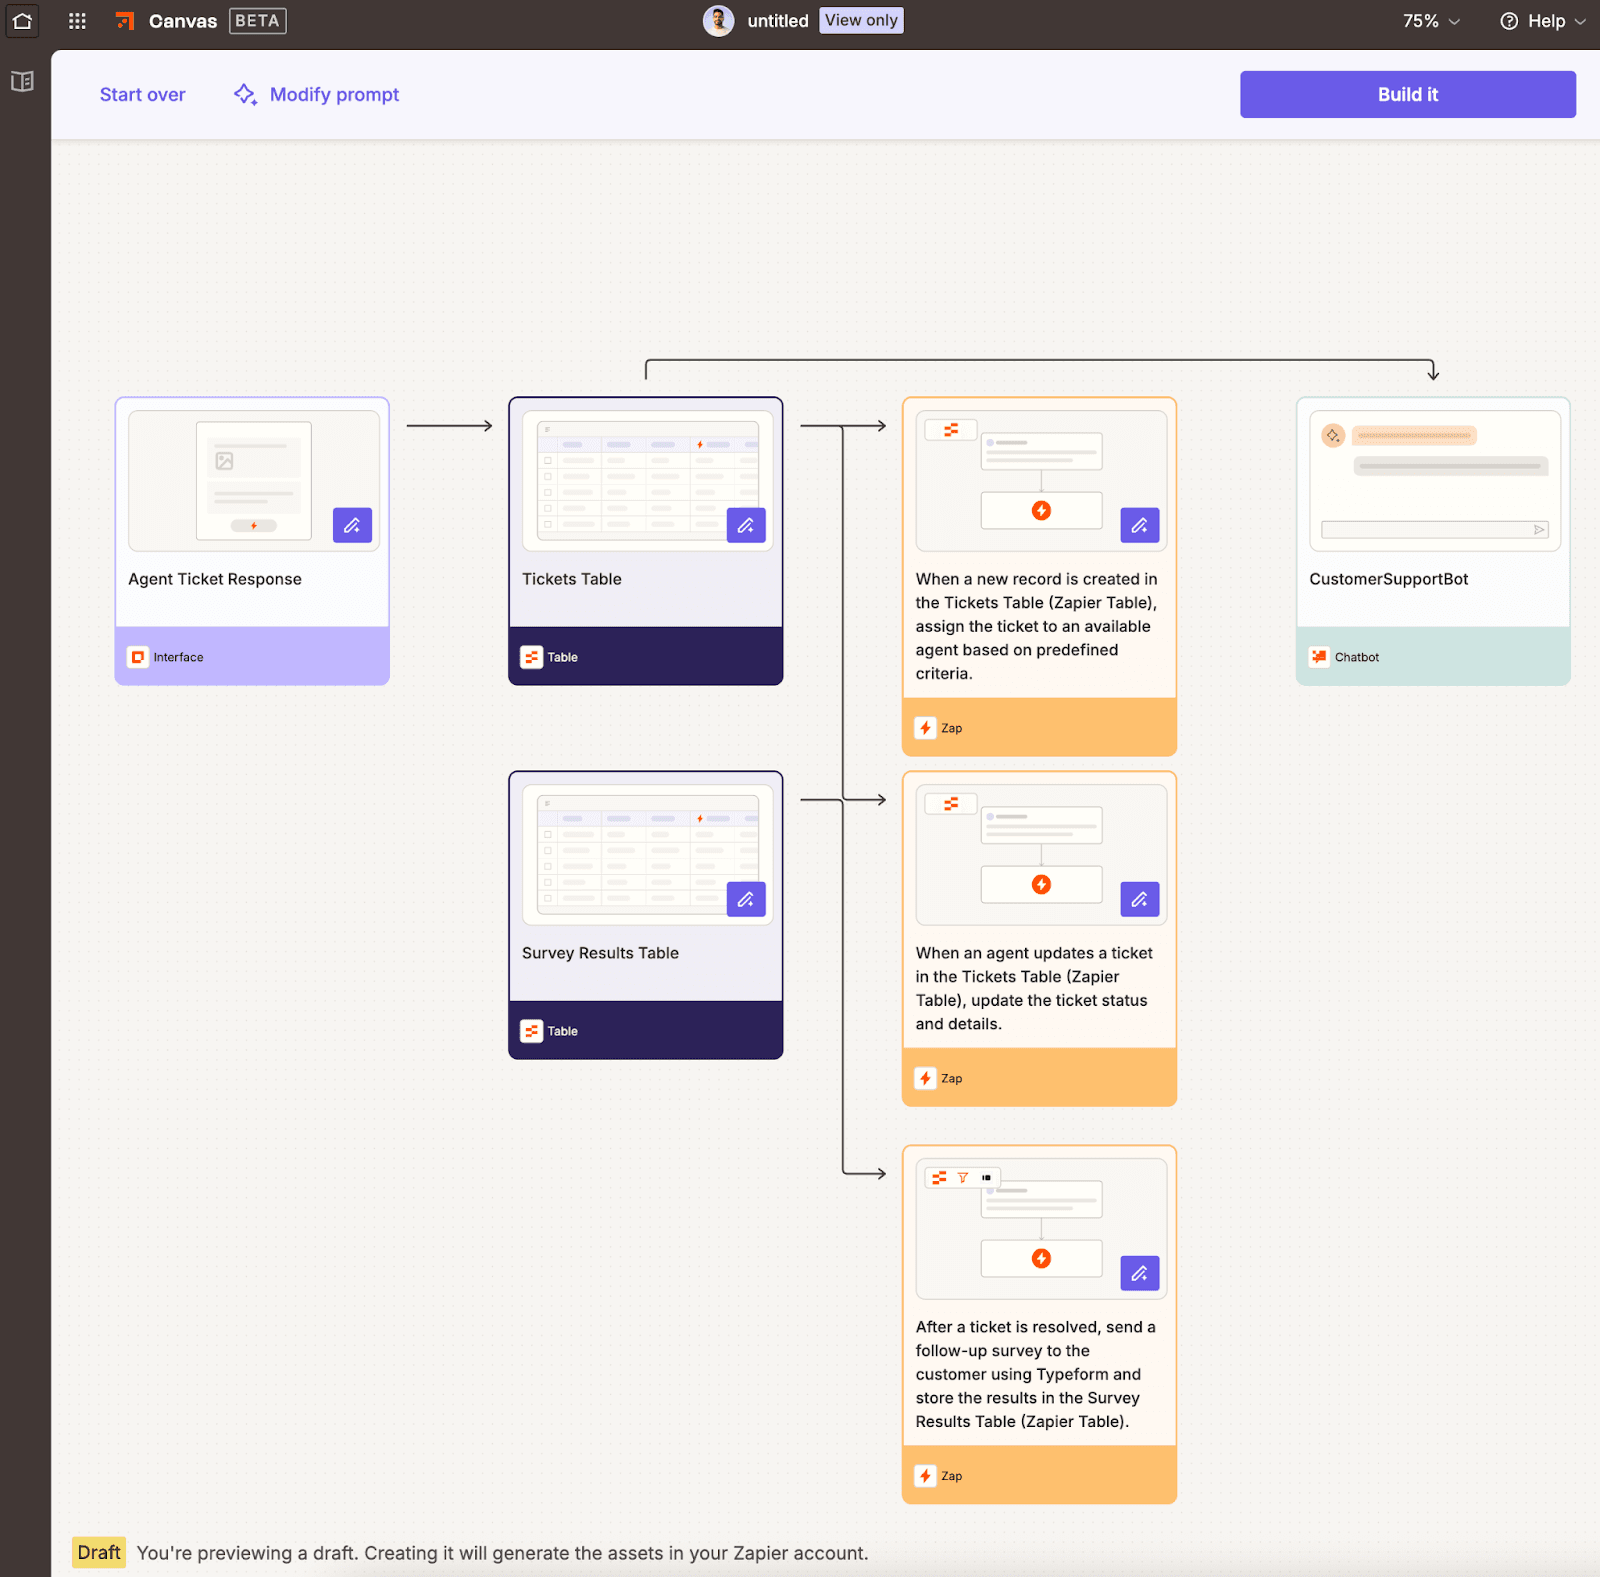
Task: Click Survey Results Table's Table type icon
Action: (x=532, y=1031)
